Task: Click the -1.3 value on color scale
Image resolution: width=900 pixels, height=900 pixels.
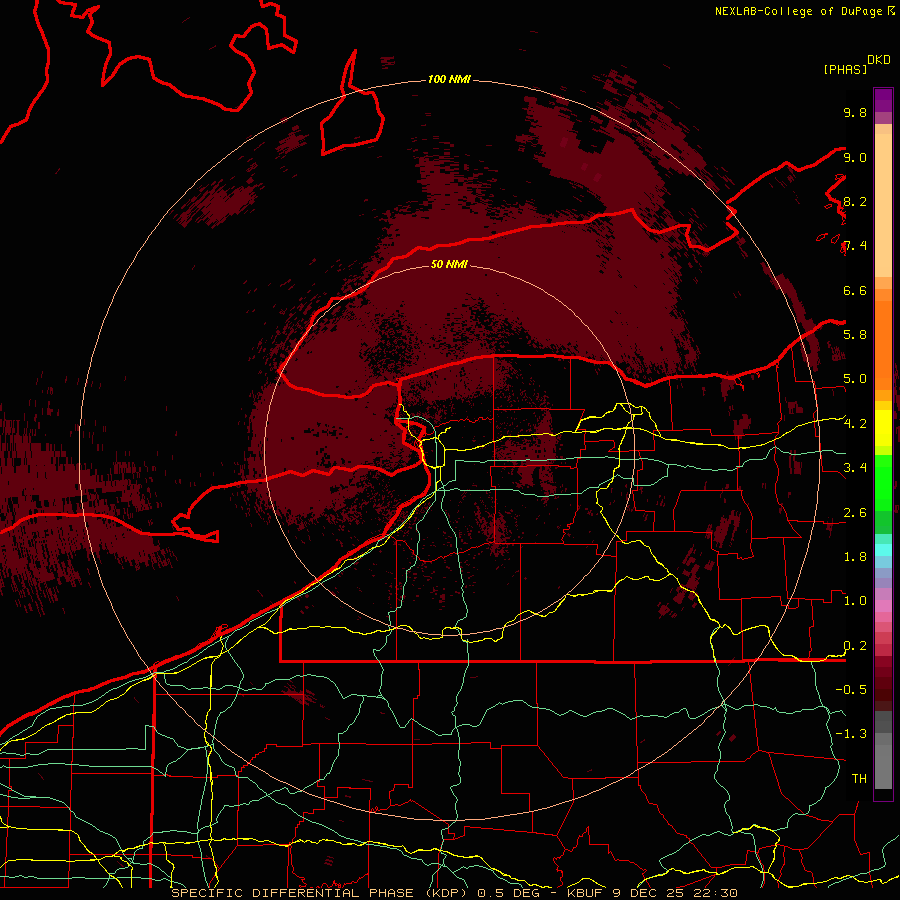Action: tap(851, 734)
